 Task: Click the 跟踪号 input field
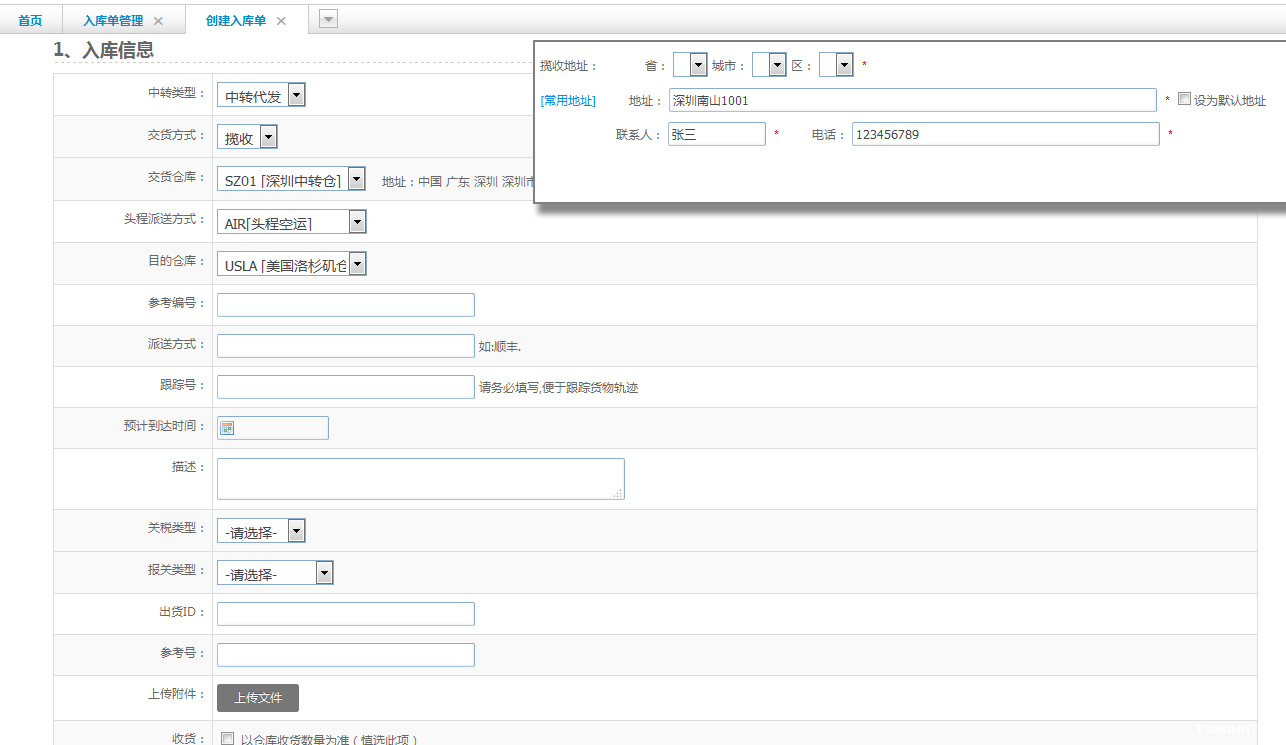click(345, 387)
